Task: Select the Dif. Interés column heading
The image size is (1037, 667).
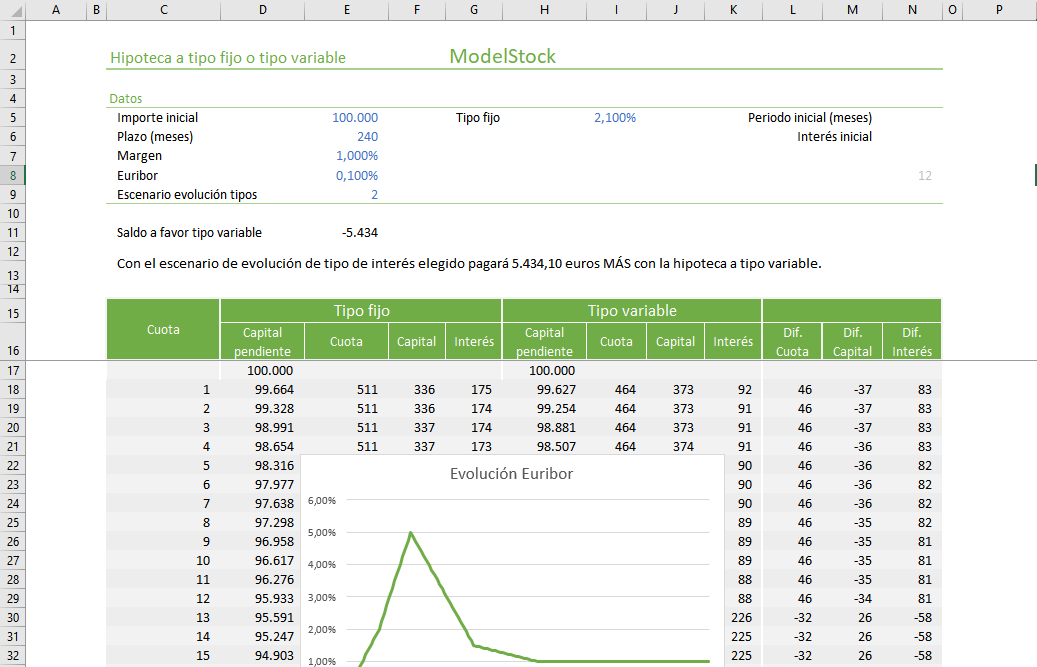Action: click(911, 341)
